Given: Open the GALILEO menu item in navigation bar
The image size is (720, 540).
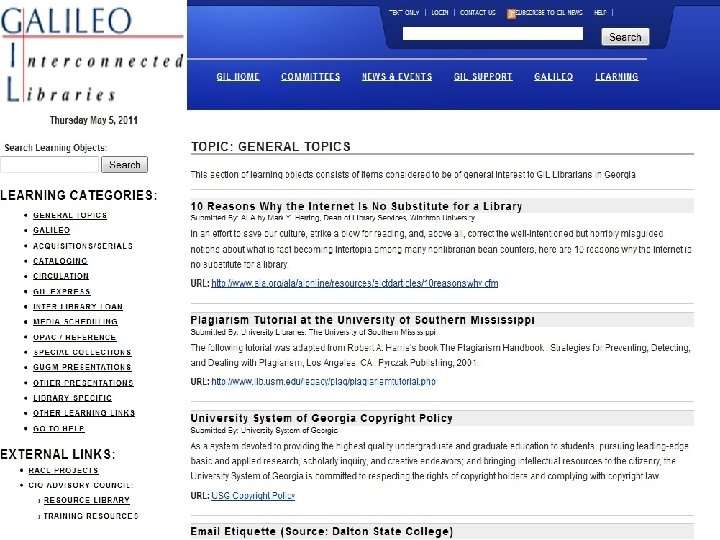Looking at the screenshot, I should coord(553,77).
